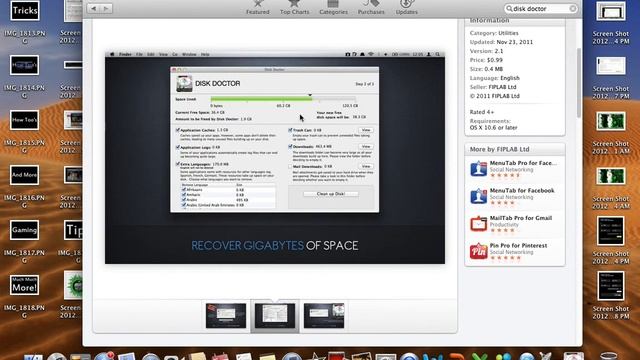Select the IMG_1815.PNG 'How Too's' desktop icon
Screen dimensions: 640x360
(24, 120)
